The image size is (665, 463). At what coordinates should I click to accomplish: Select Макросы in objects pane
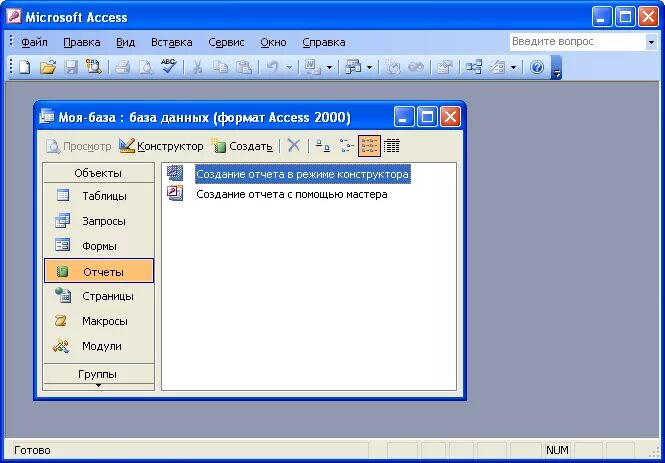[98, 321]
